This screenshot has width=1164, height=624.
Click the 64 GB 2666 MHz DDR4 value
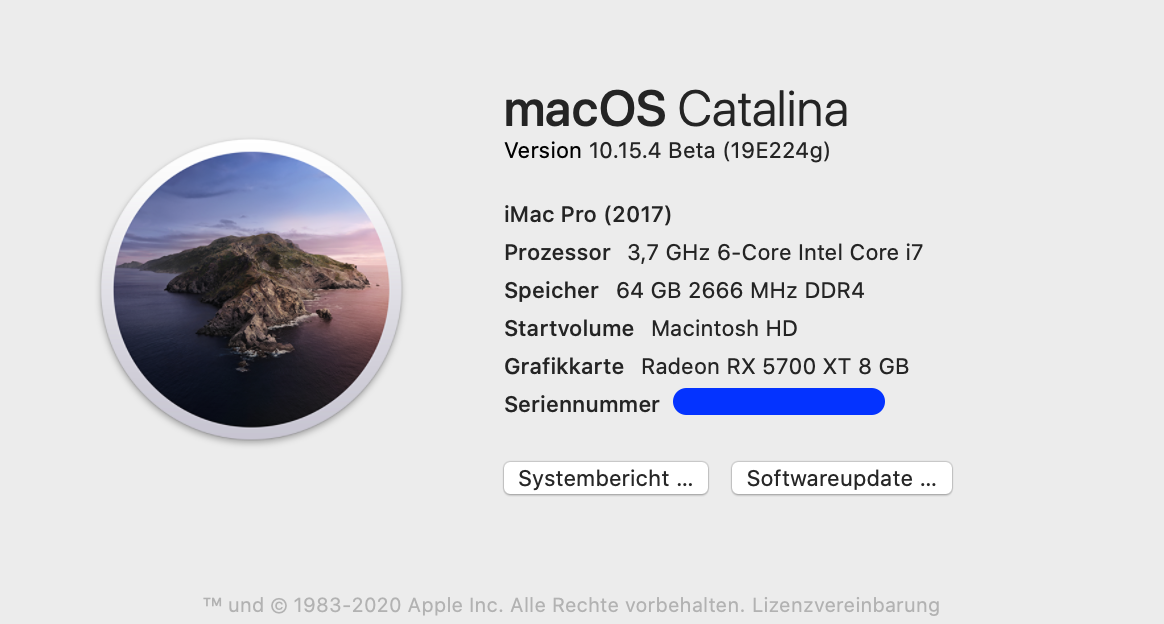coord(740,291)
